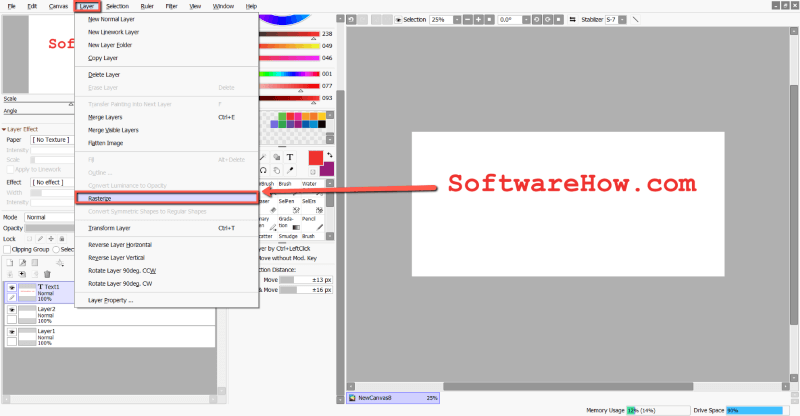Select the shape tool icon left of Text tool
The height and width of the screenshot is (416, 800).
(277, 157)
